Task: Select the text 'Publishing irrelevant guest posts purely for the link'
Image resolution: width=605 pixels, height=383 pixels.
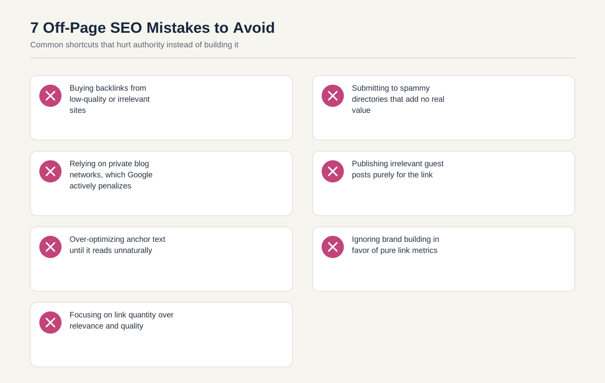Action: [397, 169]
